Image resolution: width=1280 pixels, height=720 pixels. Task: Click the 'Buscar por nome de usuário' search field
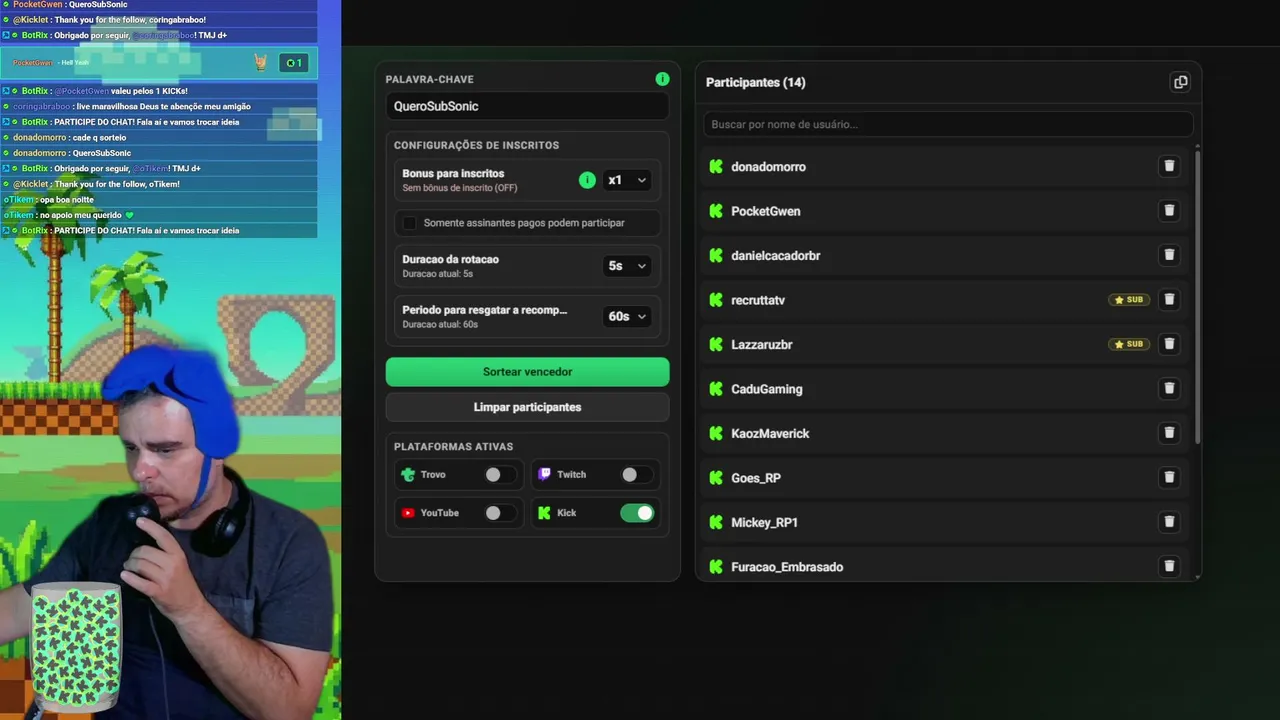point(948,124)
